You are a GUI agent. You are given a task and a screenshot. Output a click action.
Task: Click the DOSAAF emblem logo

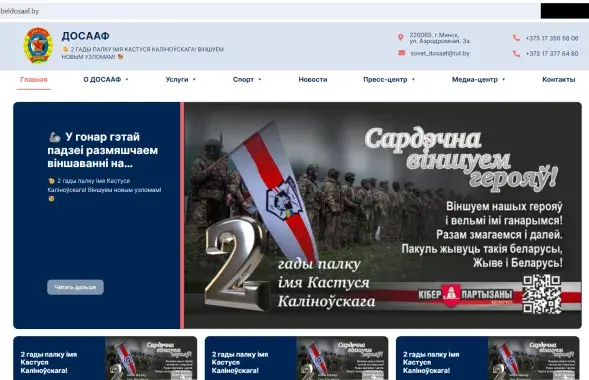coord(38,46)
